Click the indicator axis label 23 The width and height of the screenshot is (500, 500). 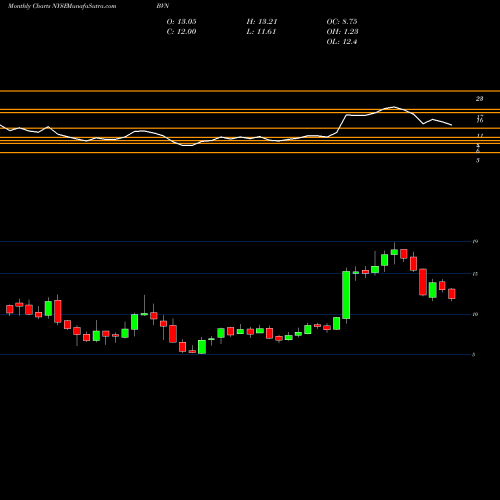pyautogui.click(x=479, y=99)
